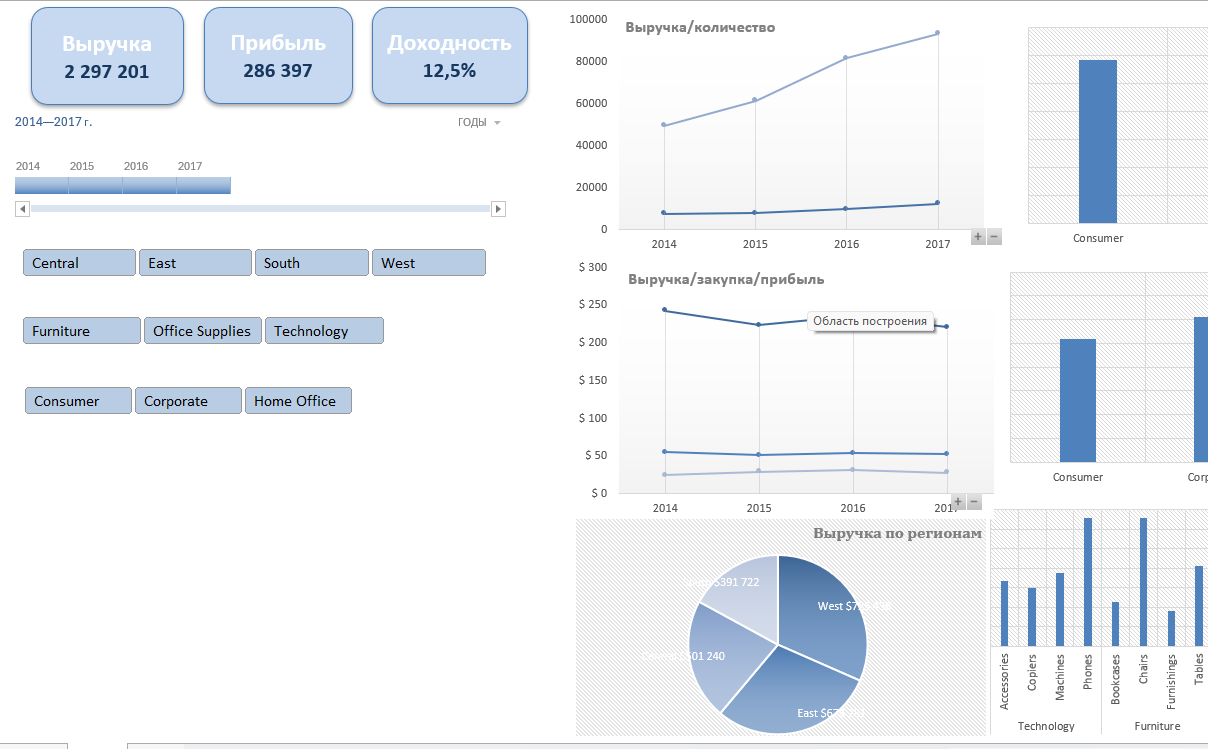Toggle the West region slicer

click(428, 263)
